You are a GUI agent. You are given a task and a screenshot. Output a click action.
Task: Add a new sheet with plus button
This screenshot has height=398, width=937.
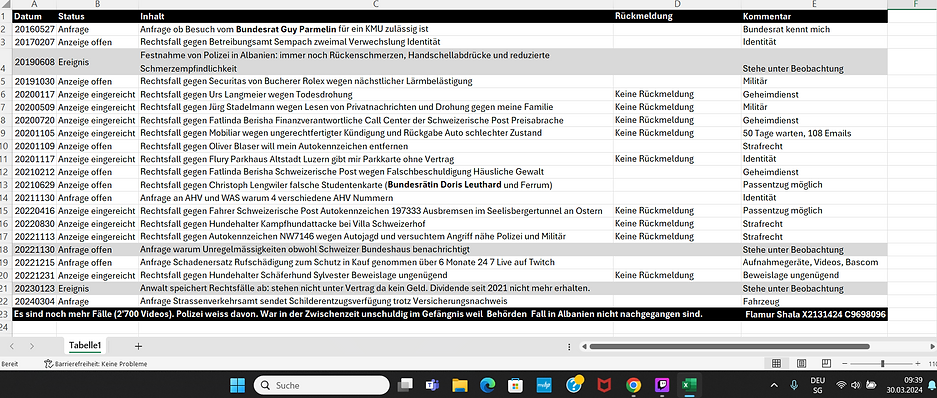(x=138, y=346)
